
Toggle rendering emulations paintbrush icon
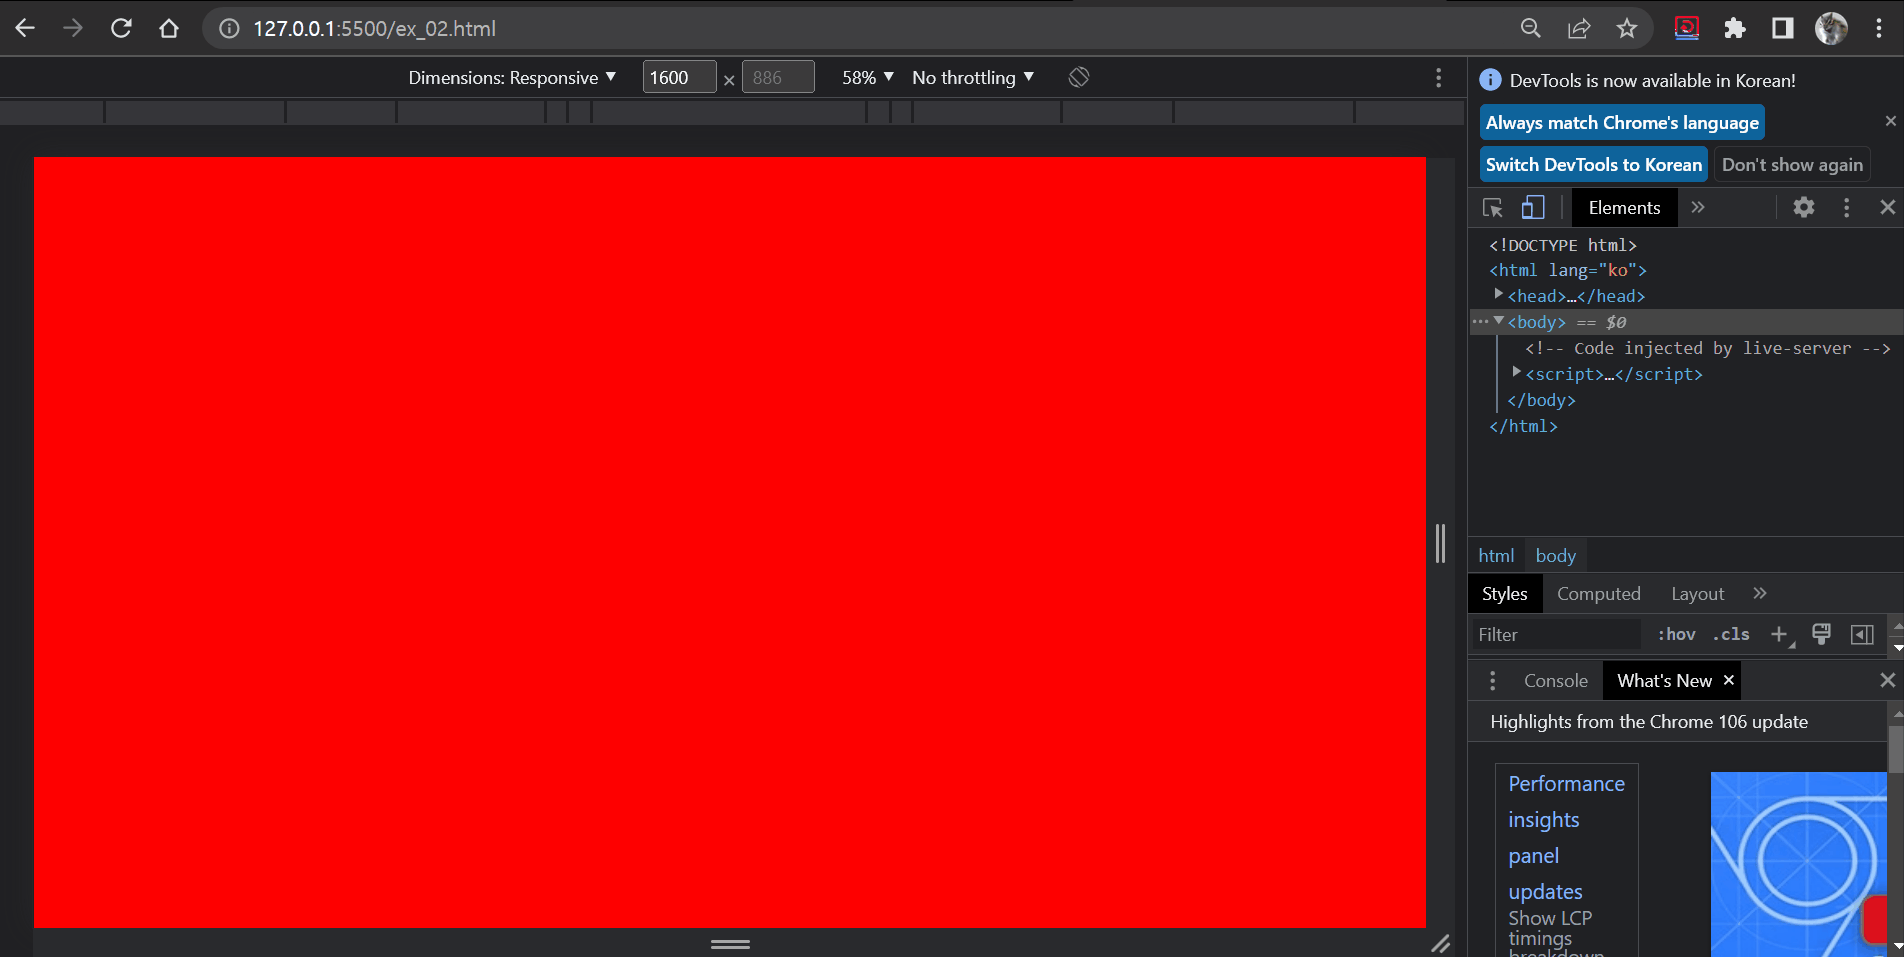tap(1821, 634)
